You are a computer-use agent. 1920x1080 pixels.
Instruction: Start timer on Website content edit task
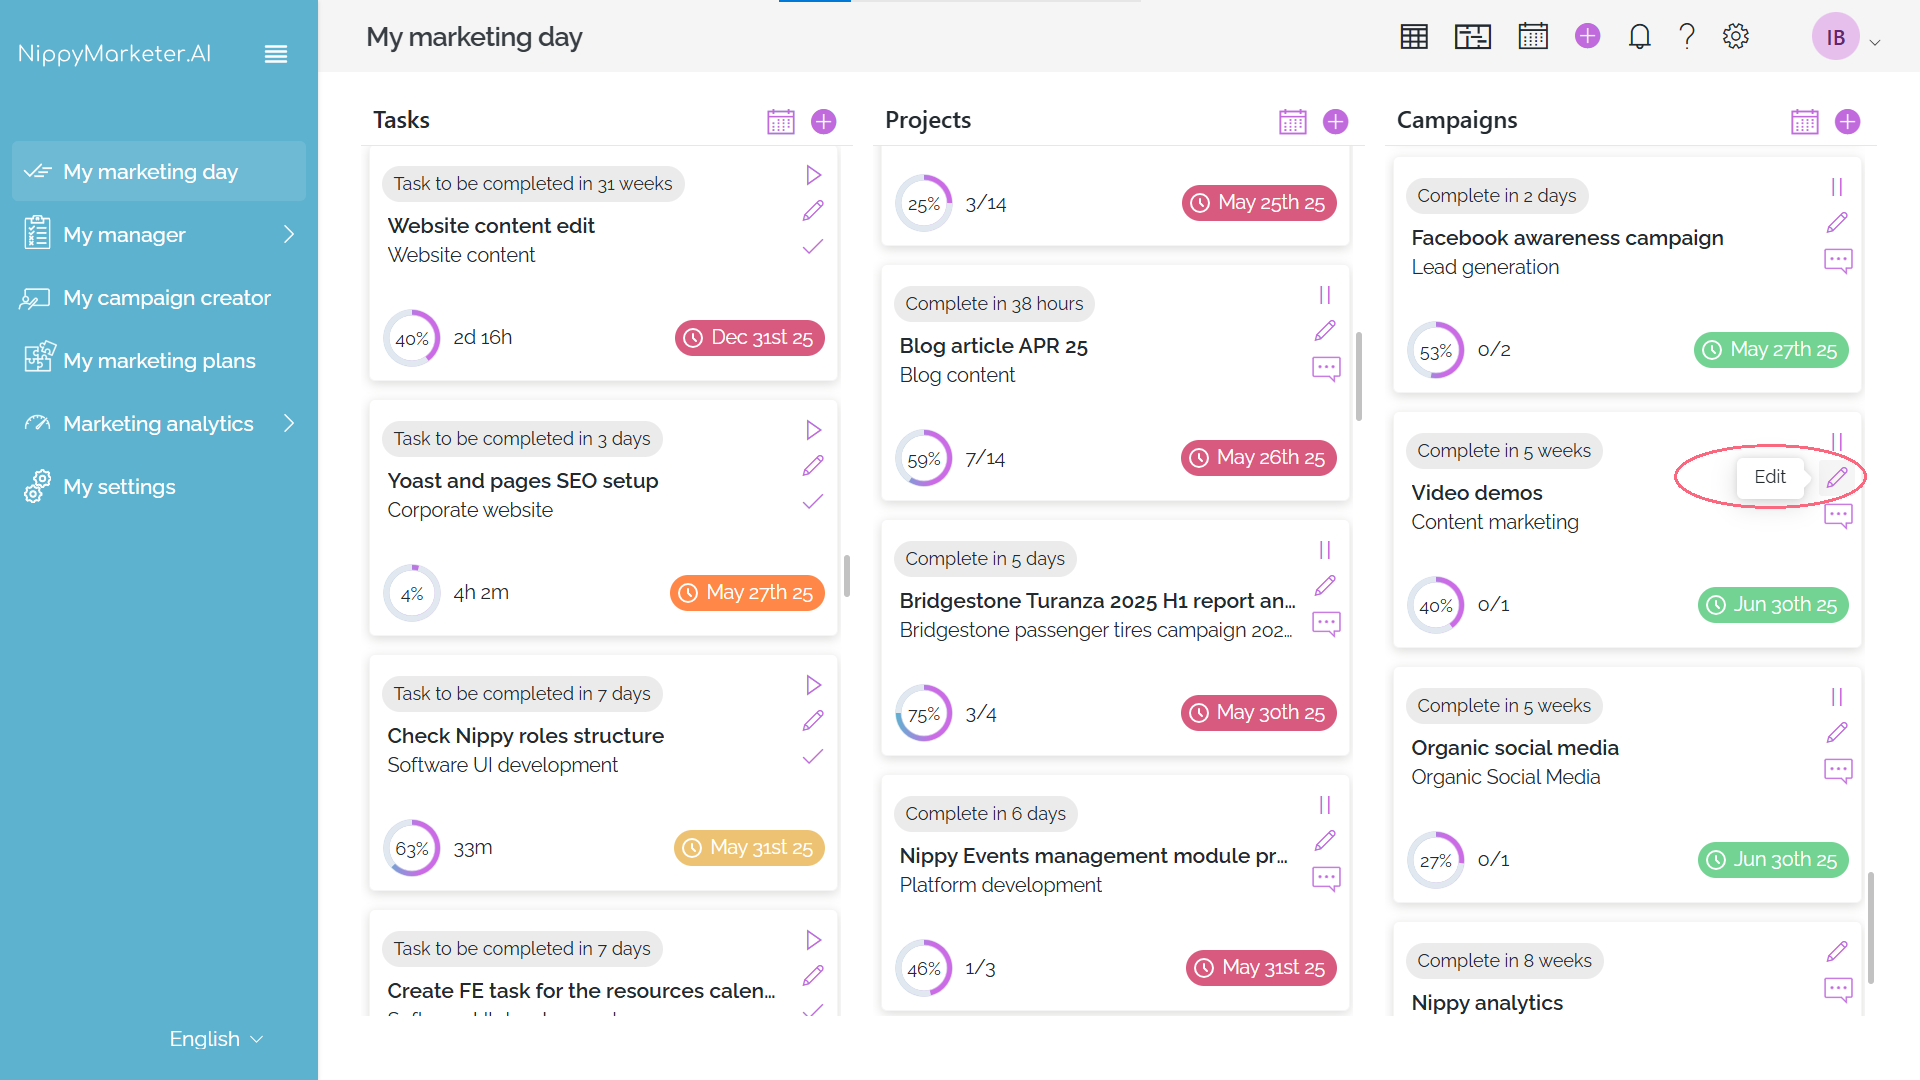814,176
